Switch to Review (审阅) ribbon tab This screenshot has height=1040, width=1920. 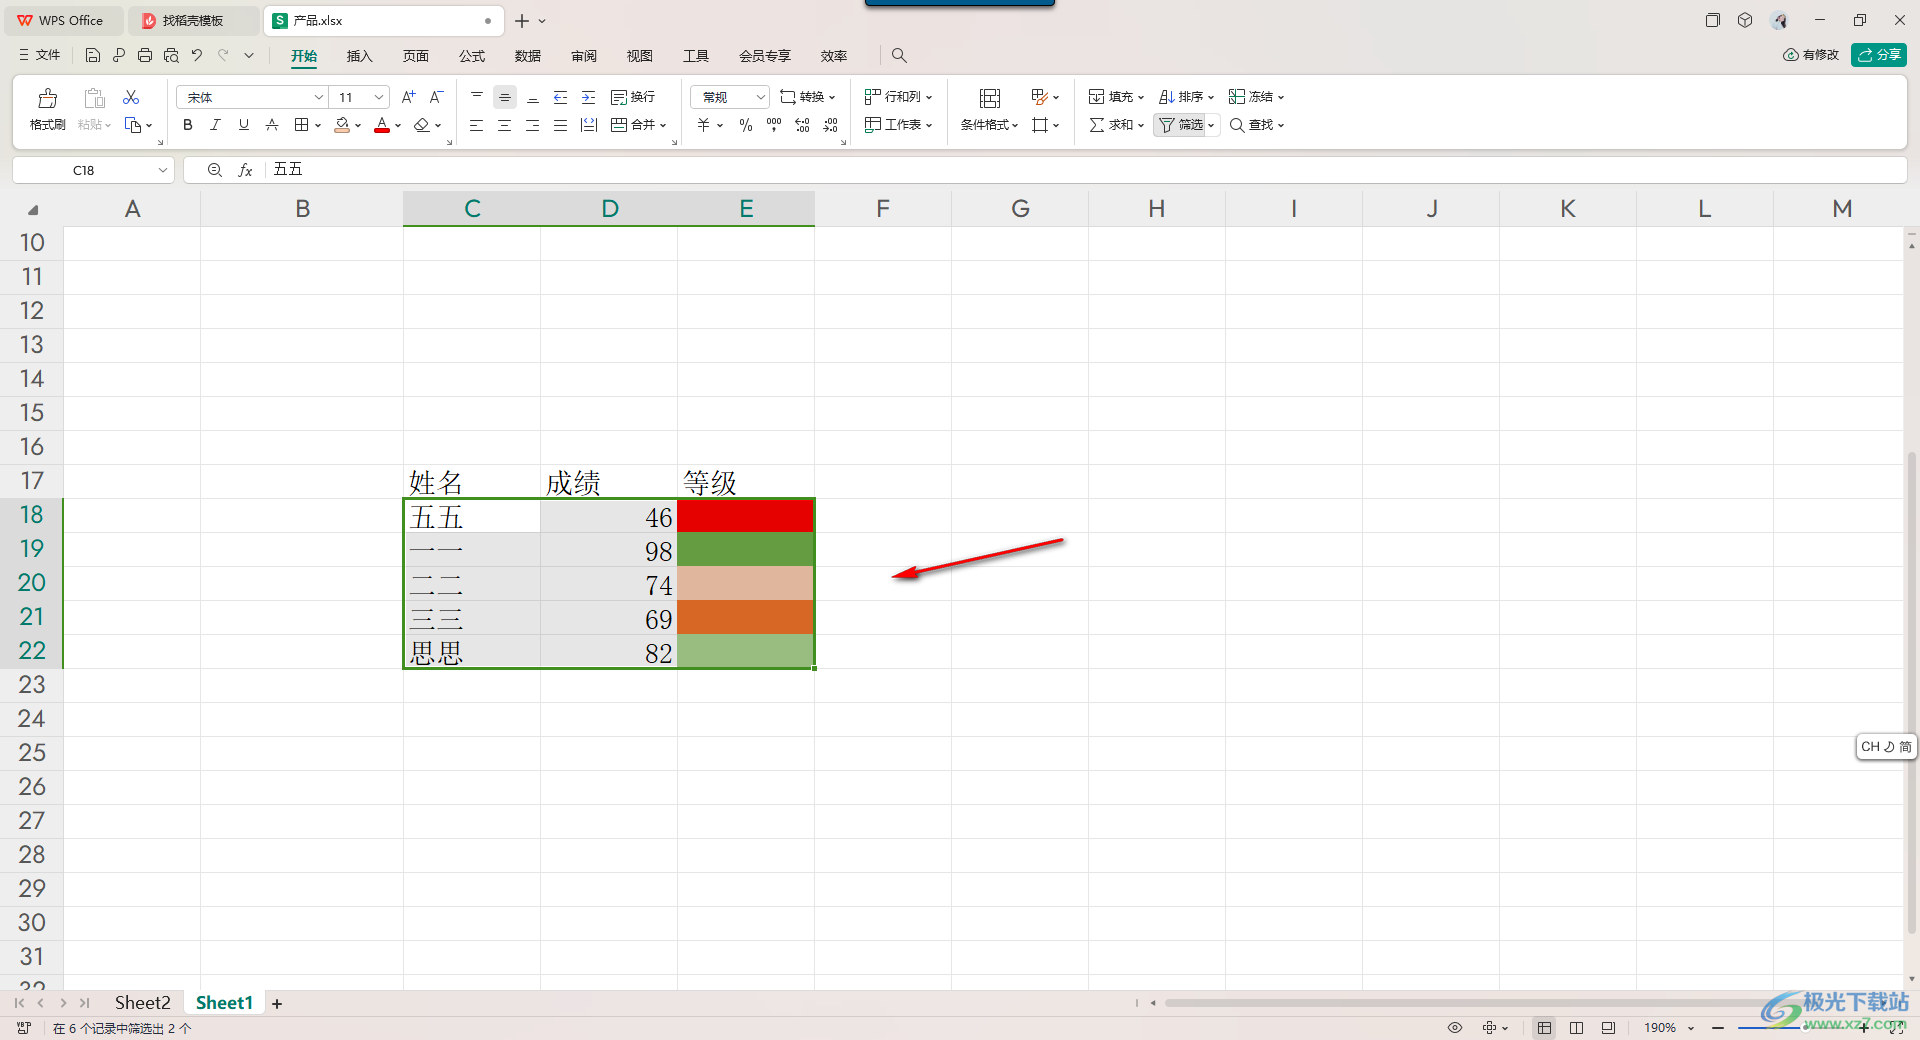click(584, 56)
